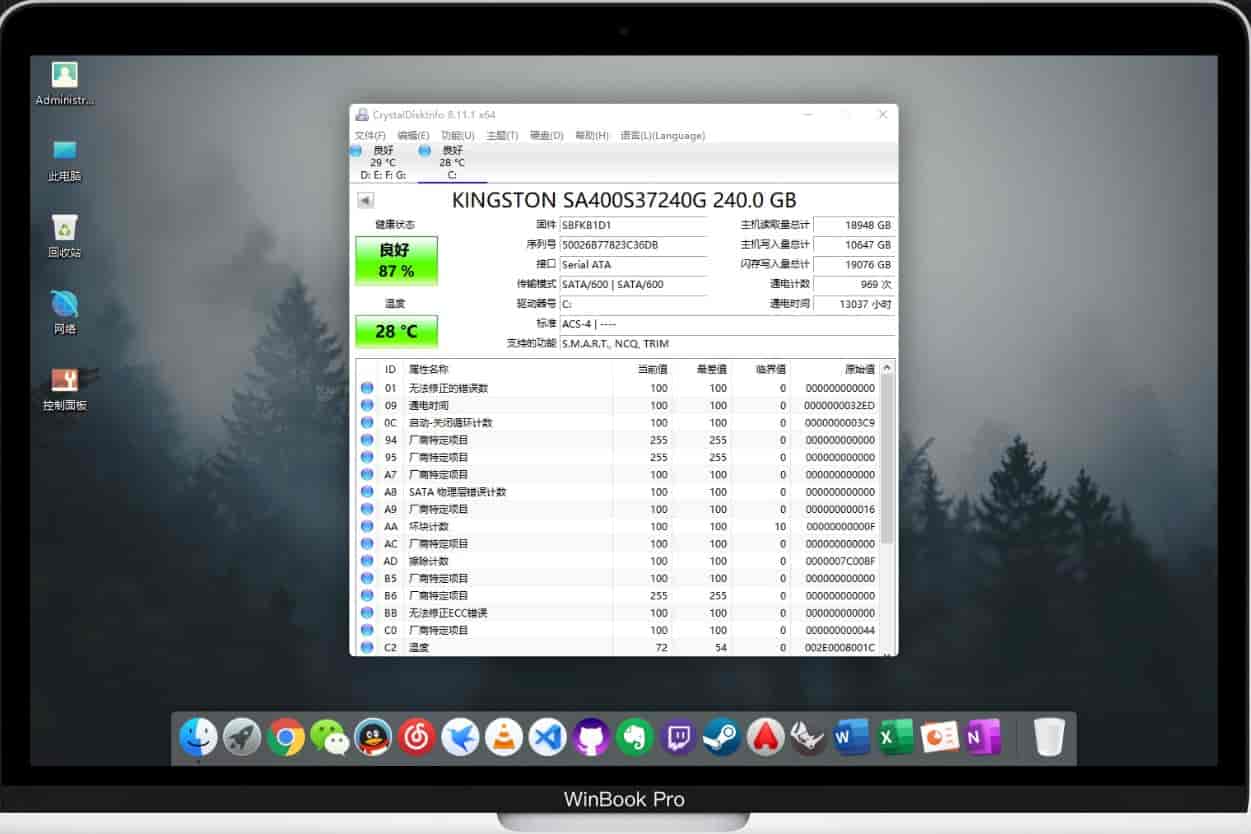This screenshot has width=1251, height=834.
Task: Click the 18948 GB host reads value
Action: (x=853, y=225)
